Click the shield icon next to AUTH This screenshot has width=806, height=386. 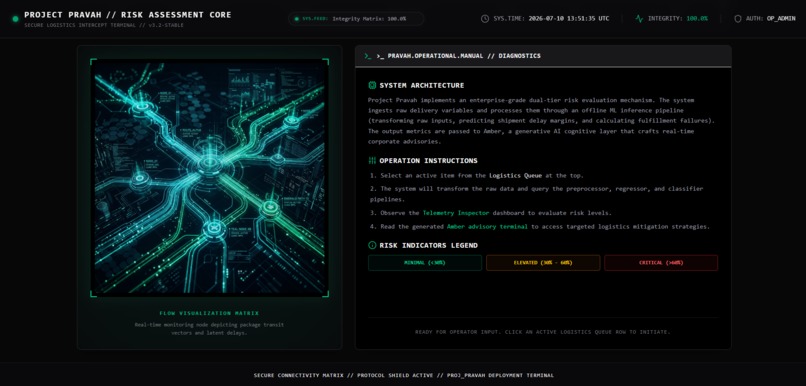click(738, 19)
